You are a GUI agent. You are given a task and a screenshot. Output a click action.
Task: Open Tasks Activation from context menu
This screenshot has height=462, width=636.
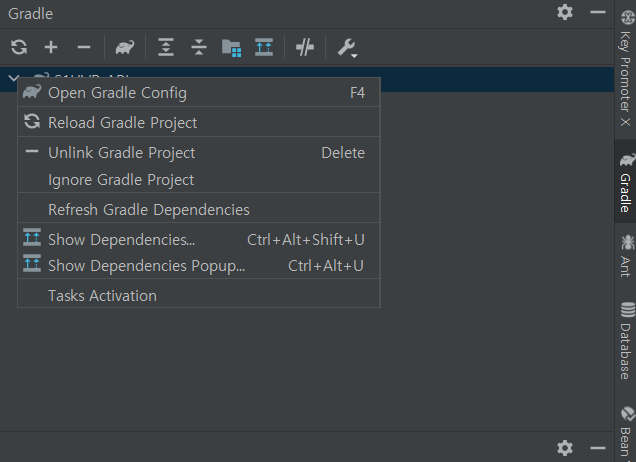[199, 295]
